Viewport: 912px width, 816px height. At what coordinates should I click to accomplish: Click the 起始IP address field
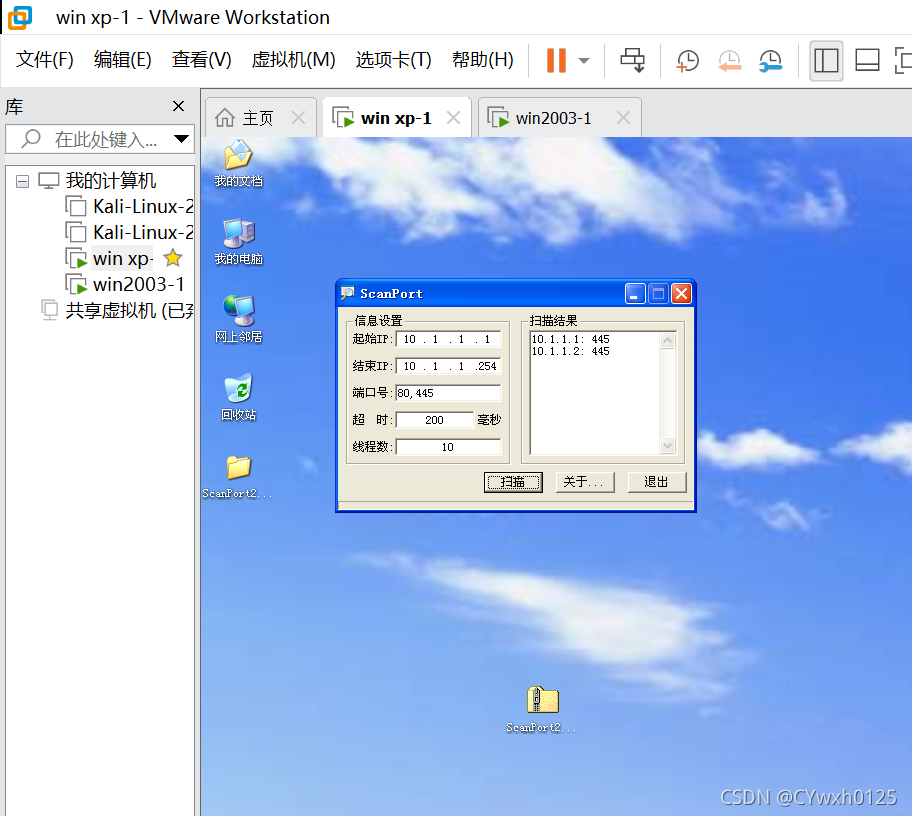pyautogui.click(x=448, y=339)
